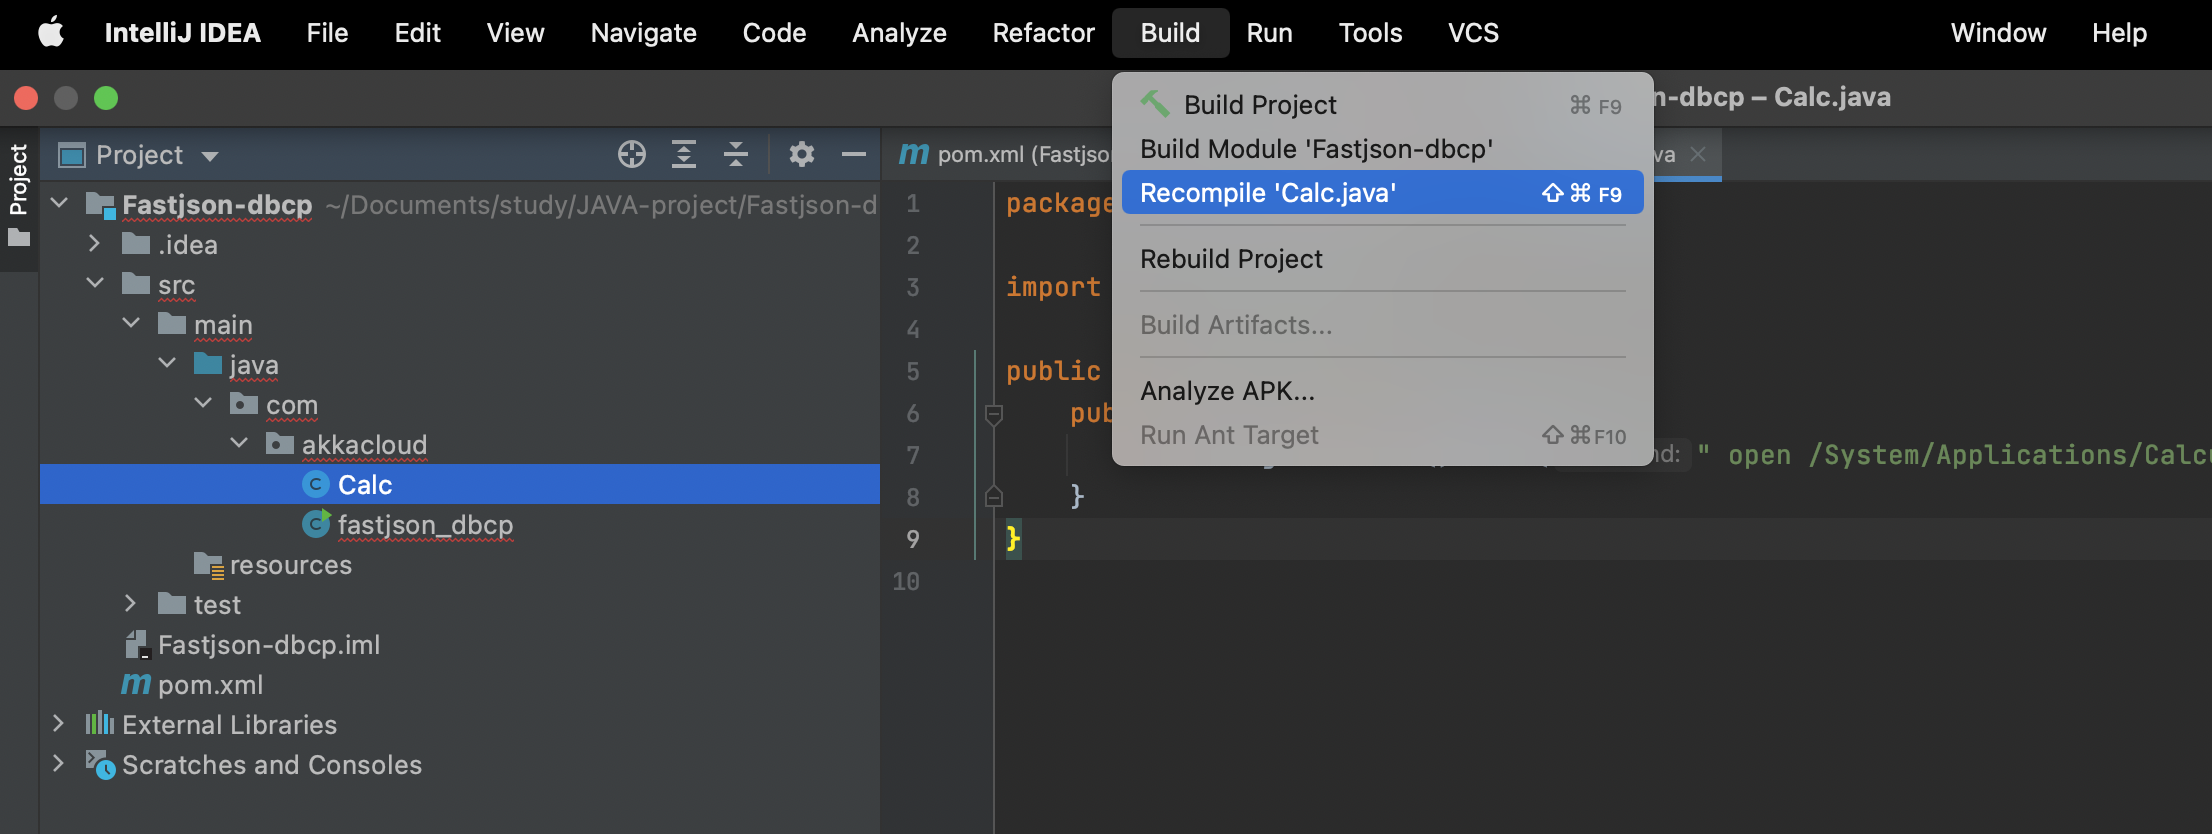Open the Project panel settings gear
This screenshot has width=2212, height=834.
[802, 154]
